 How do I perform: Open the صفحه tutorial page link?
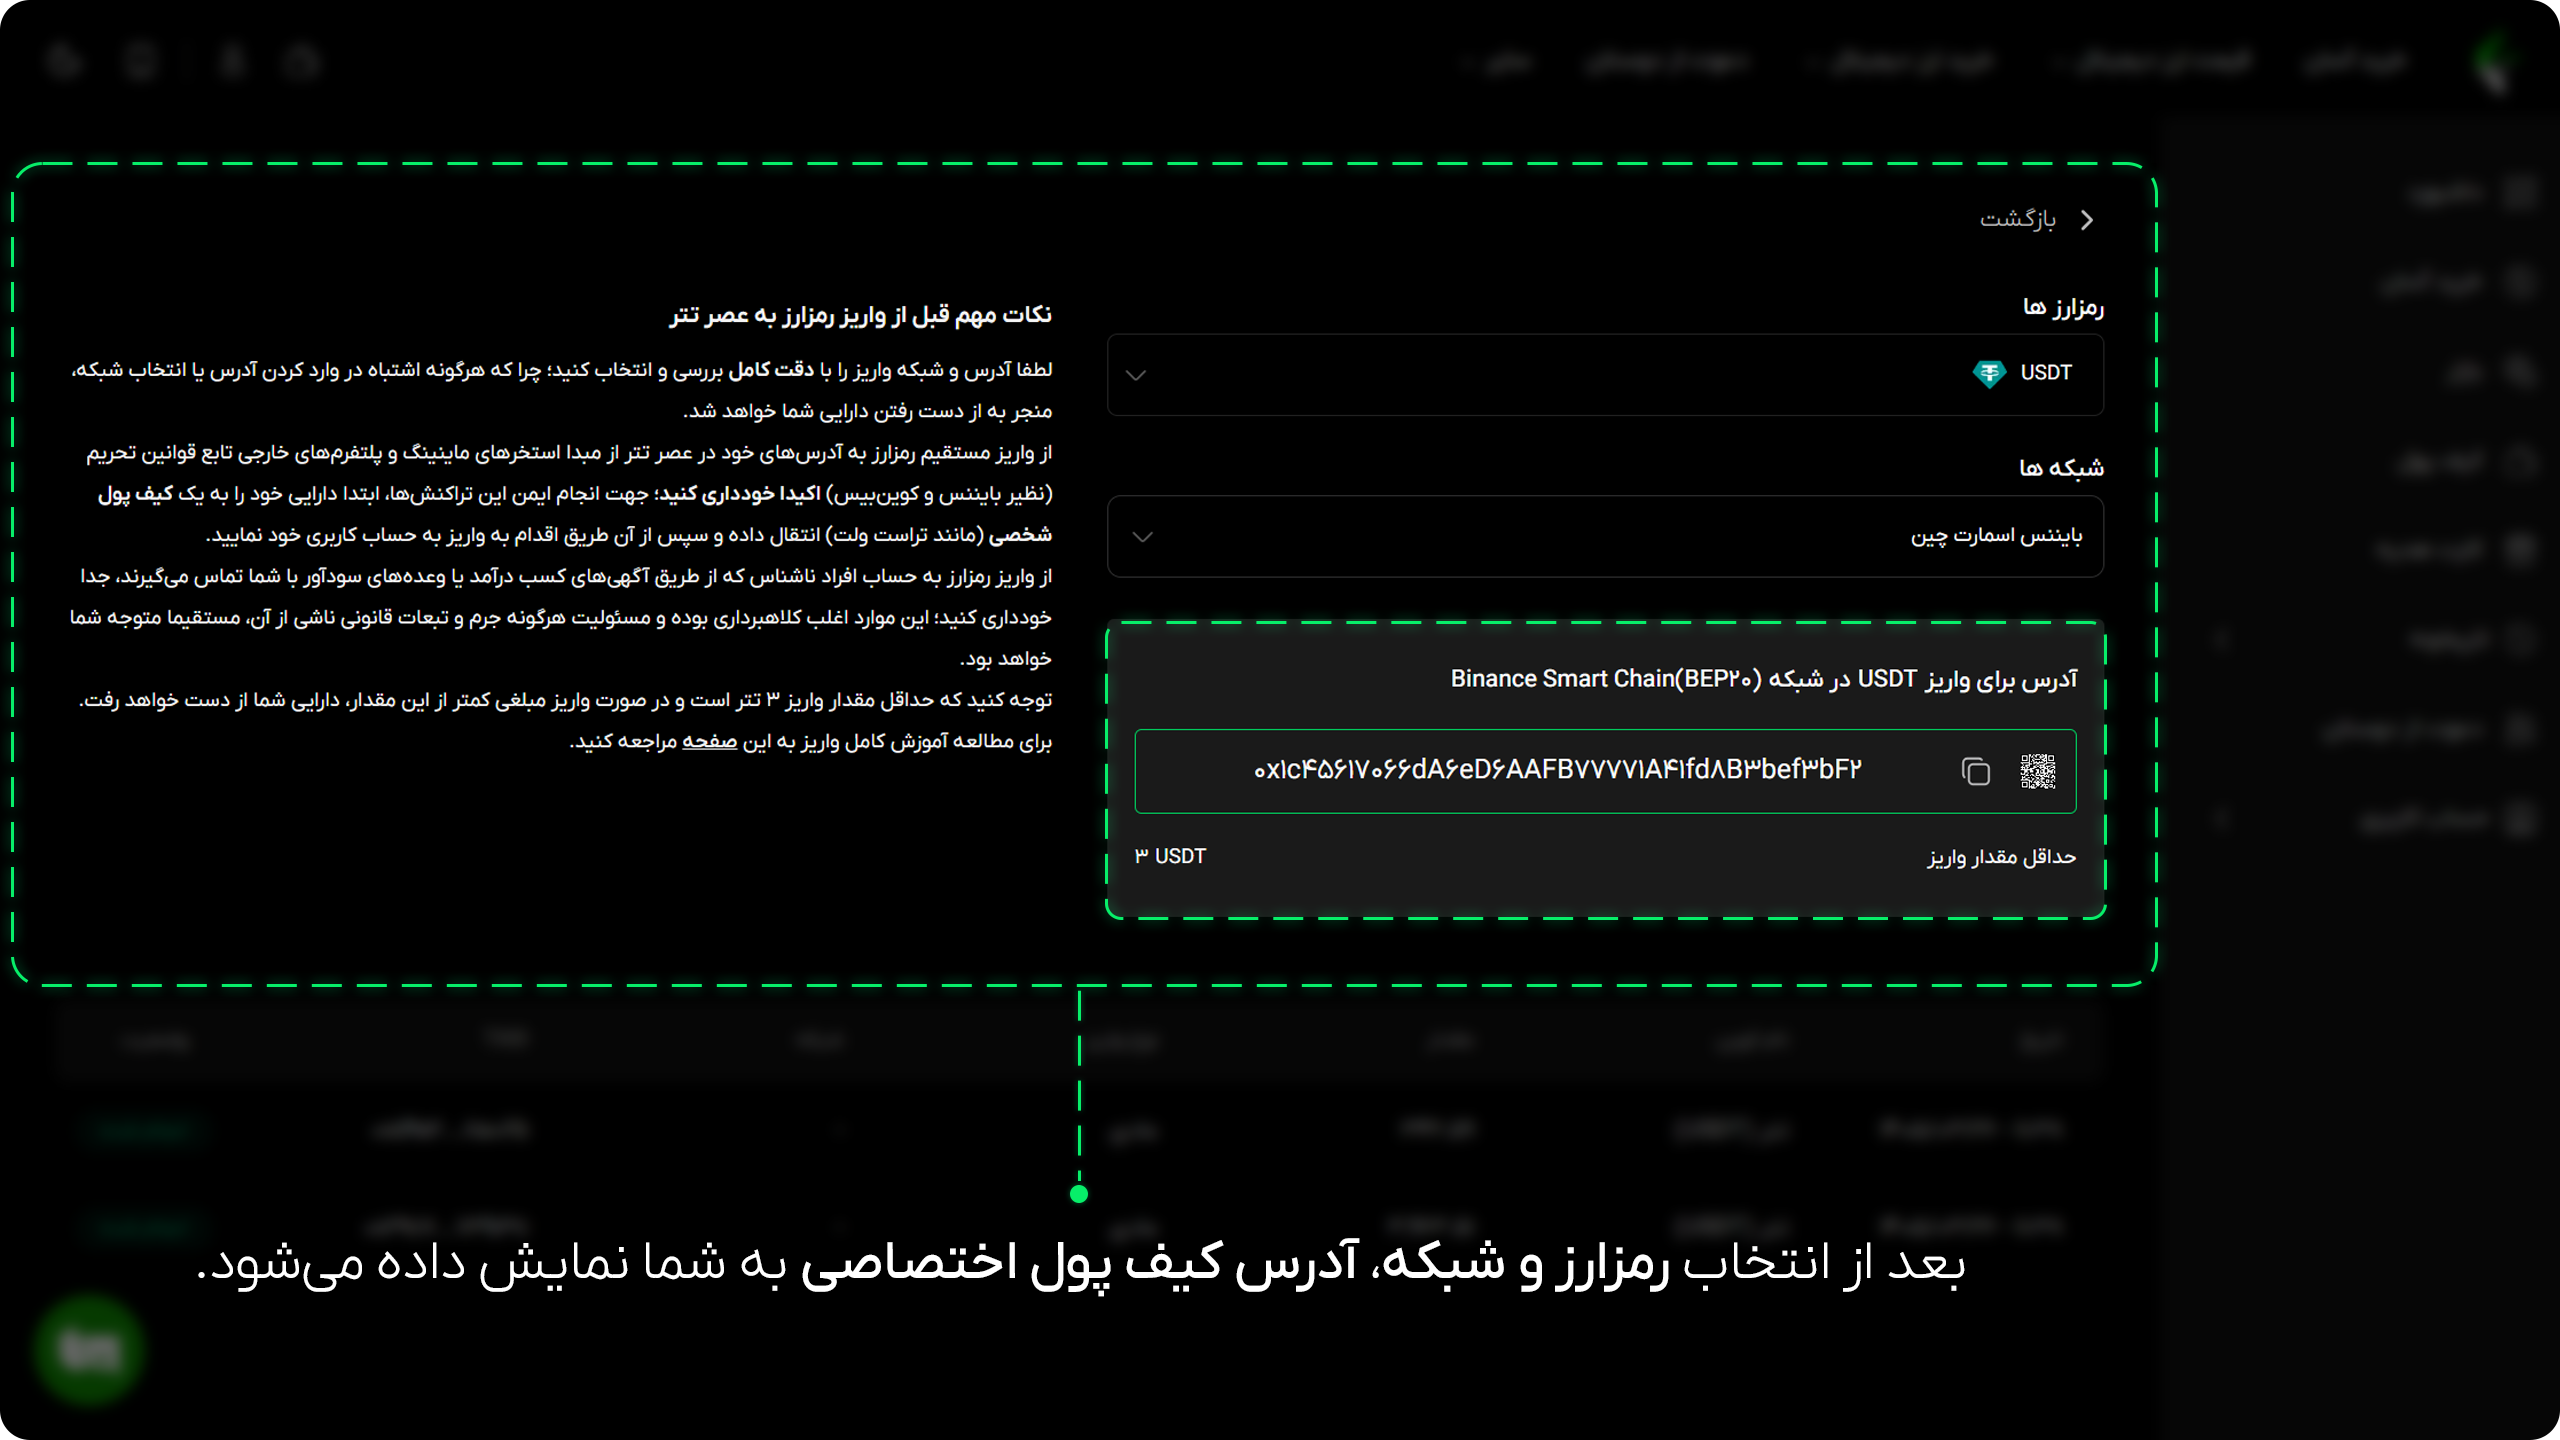710,741
